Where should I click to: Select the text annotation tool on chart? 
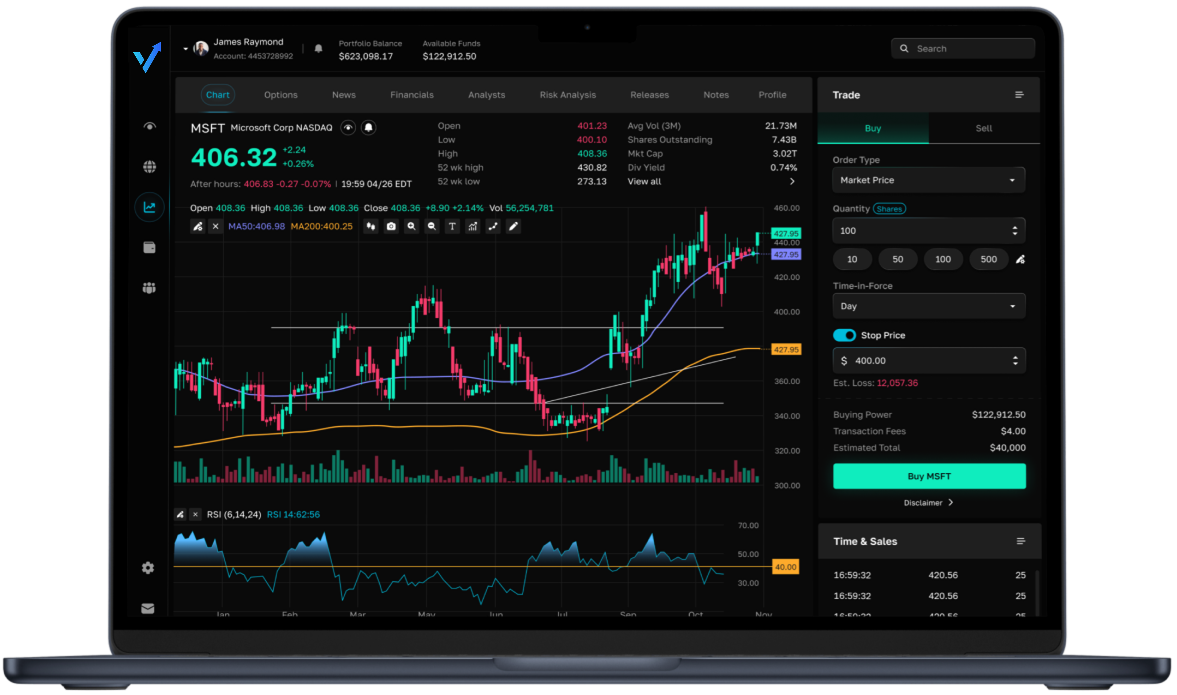pos(452,227)
